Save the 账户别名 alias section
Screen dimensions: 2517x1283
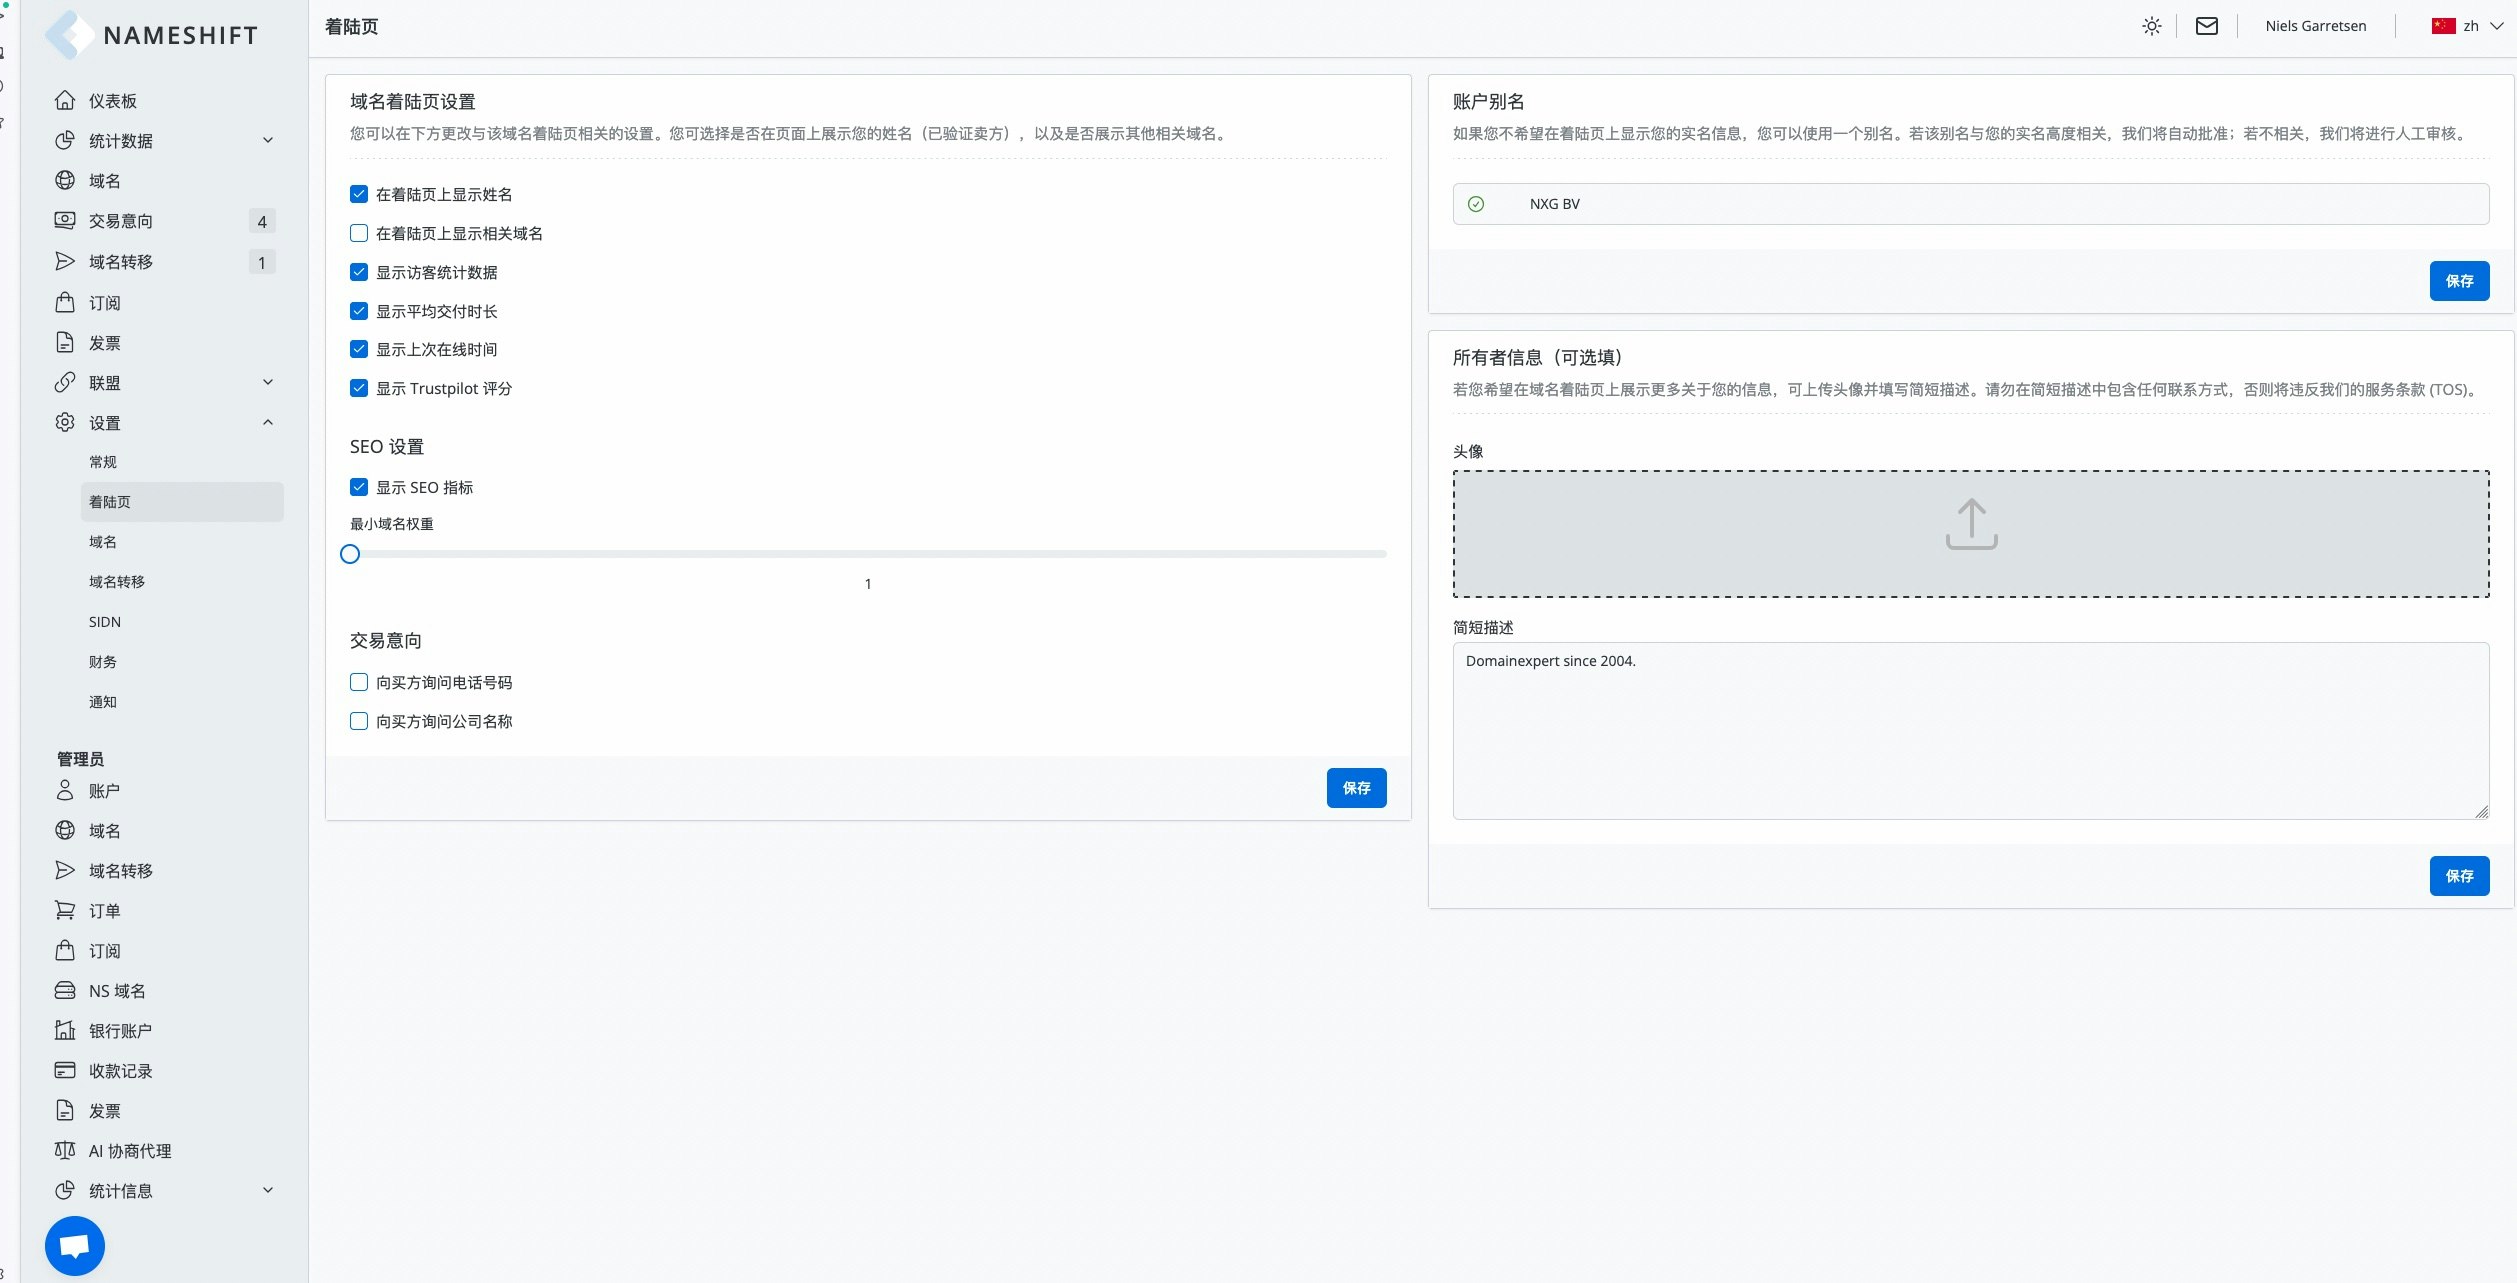(x=2458, y=281)
